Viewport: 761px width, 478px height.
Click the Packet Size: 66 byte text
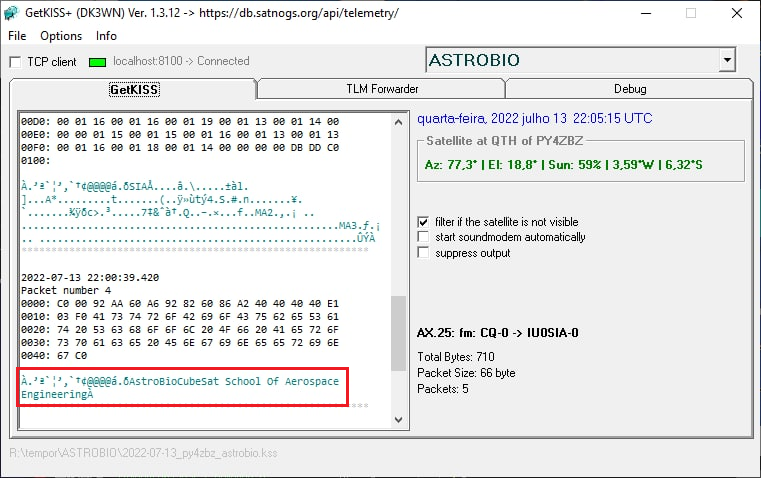[466, 373]
